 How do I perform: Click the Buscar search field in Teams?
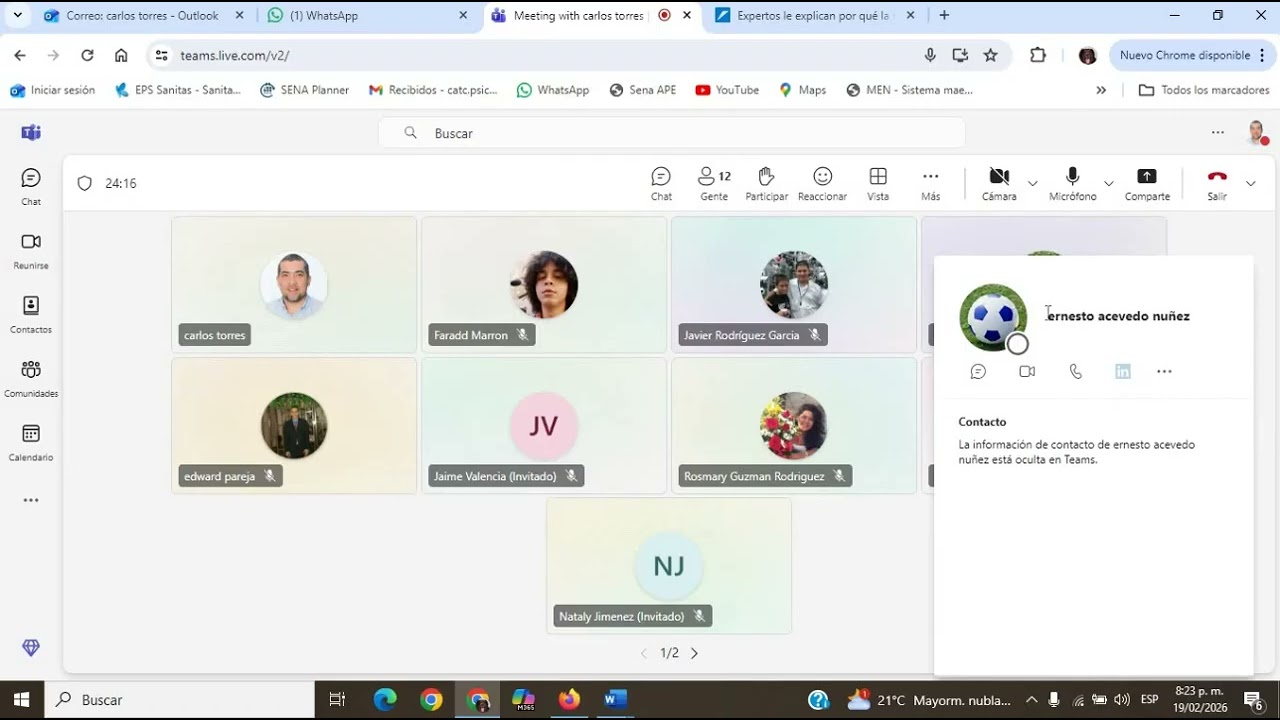click(672, 133)
